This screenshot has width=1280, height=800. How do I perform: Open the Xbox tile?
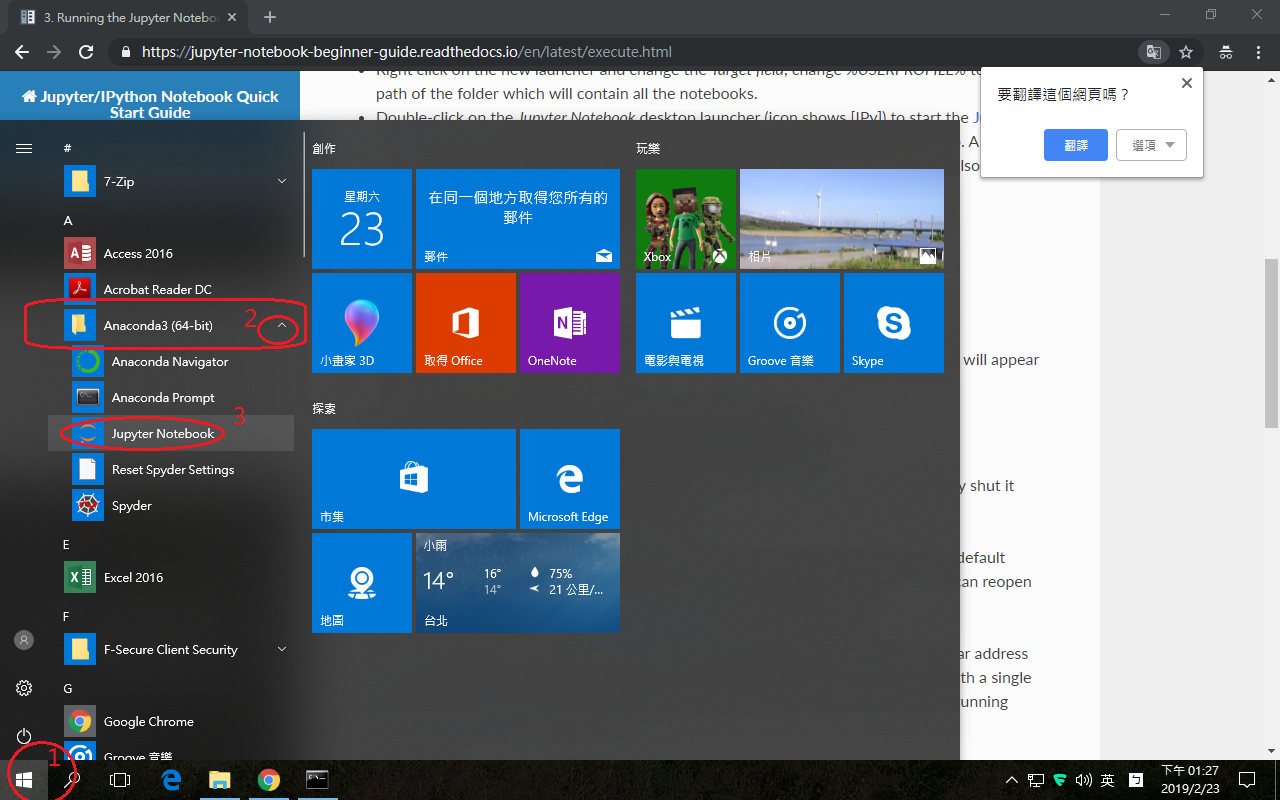686,219
